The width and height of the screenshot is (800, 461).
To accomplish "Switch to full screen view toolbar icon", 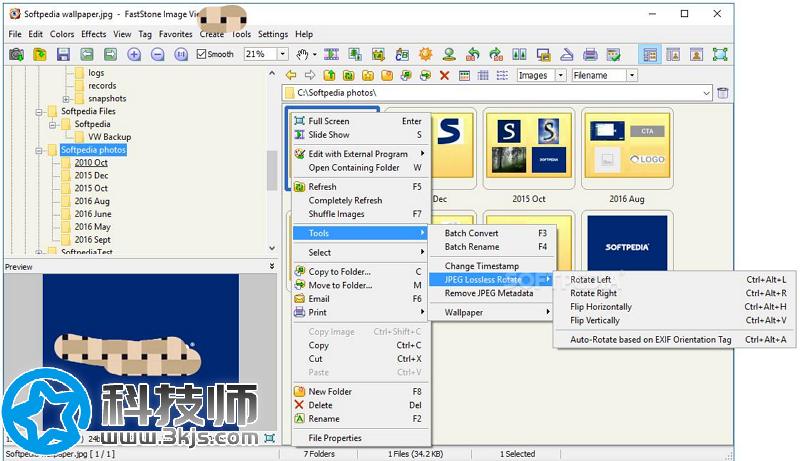I will pos(720,55).
